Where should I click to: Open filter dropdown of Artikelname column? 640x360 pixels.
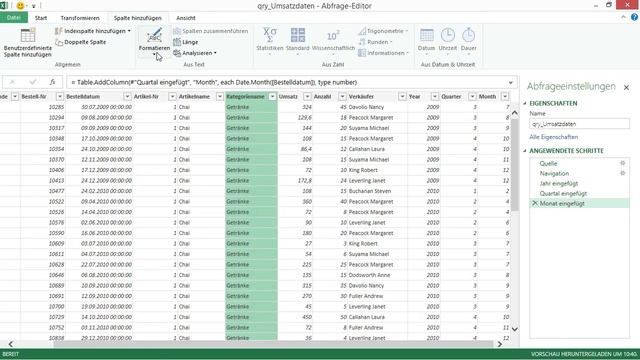[x=220, y=96]
